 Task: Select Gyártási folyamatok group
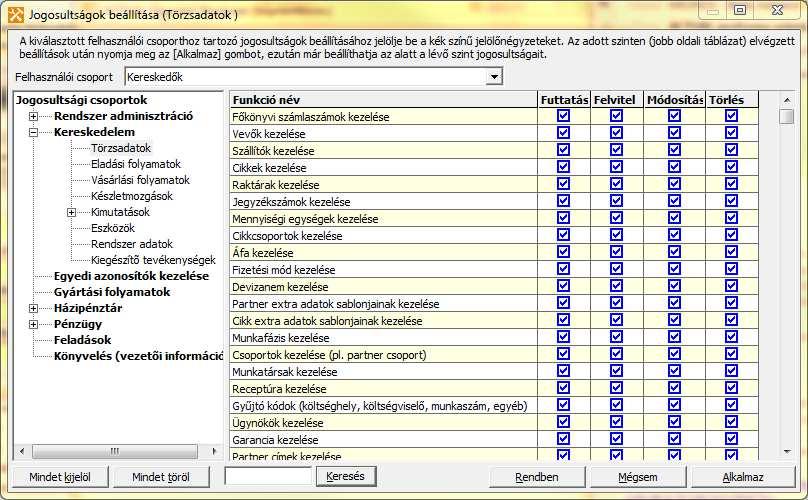(x=112, y=292)
